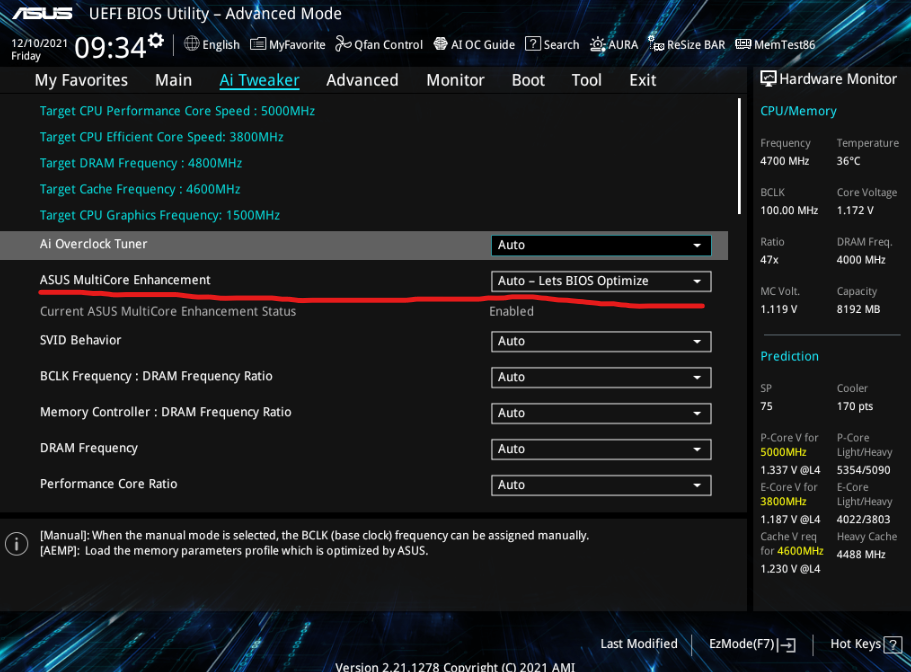Viewport: 911px width, 672px height.
Task: Click Target CPU Performance Core Speed text
Action: click(177, 111)
